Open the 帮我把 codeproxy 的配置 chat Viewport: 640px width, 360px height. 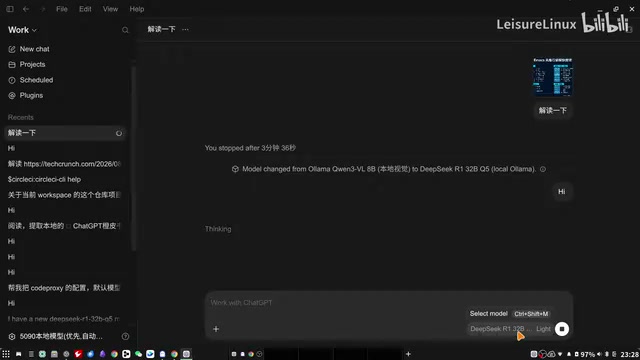pos(64,288)
